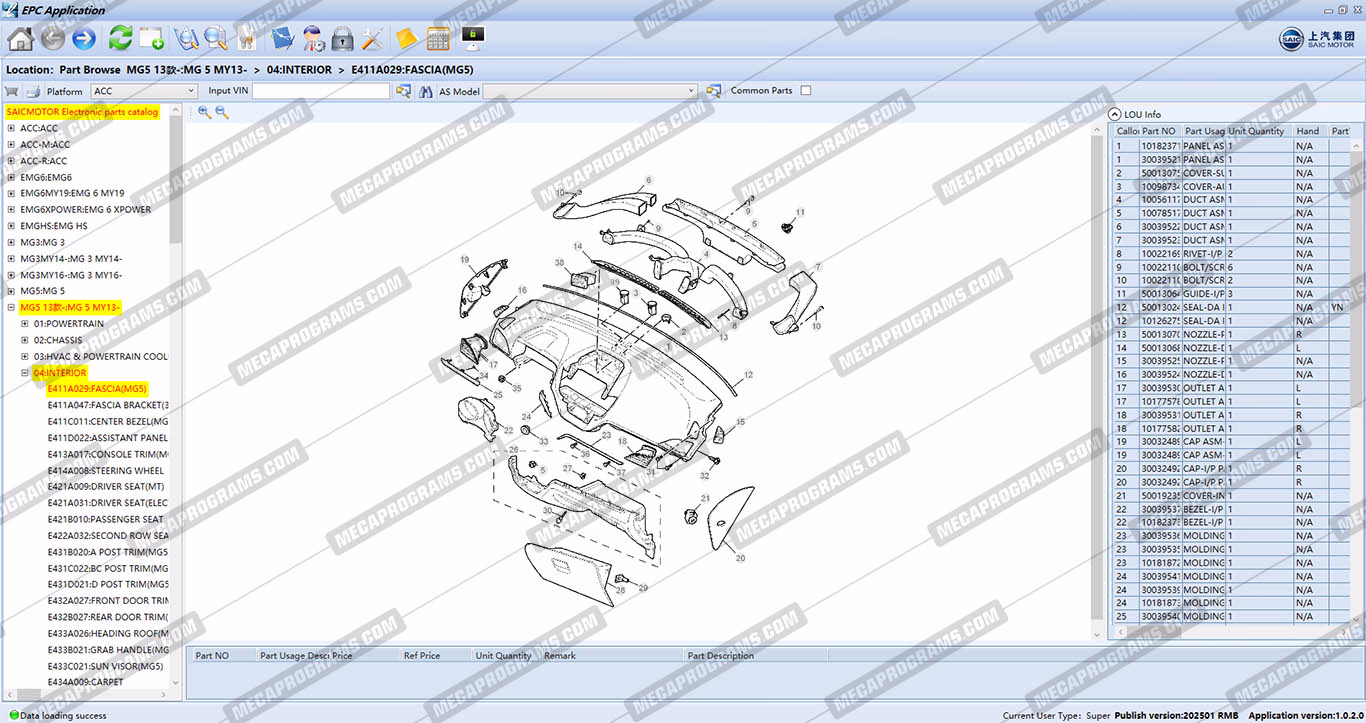Expand the 01:POWERTRAIN node
This screenshot has height=723, width=1366.
(25, 324)
